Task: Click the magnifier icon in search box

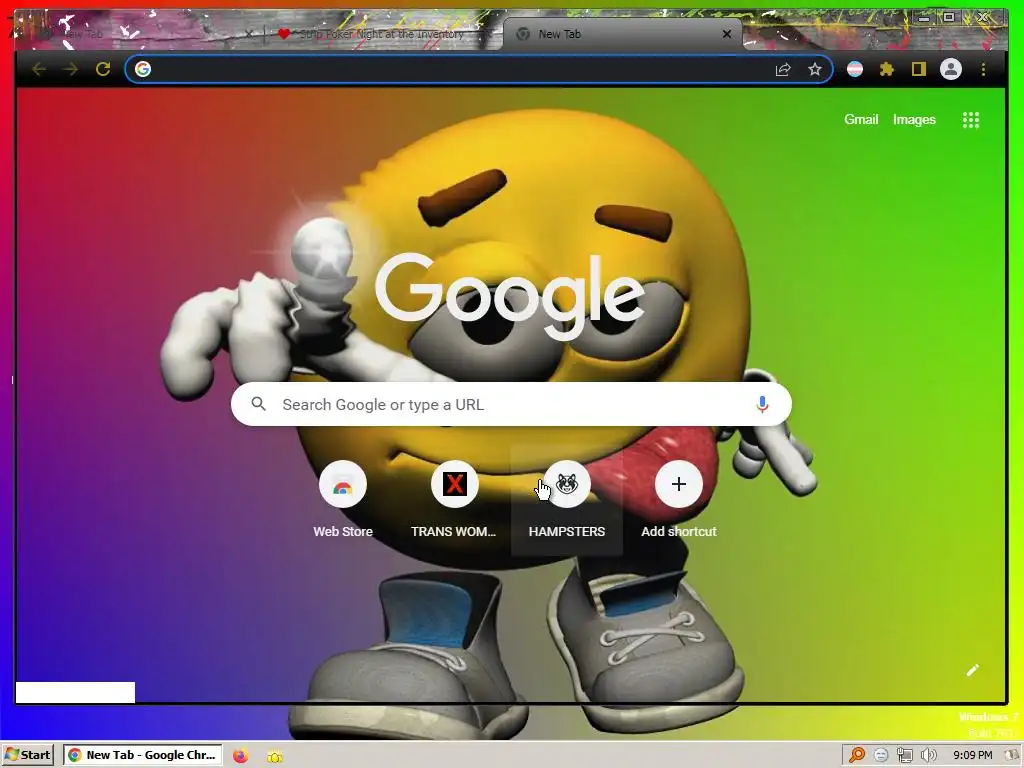Action: [259, 404]
